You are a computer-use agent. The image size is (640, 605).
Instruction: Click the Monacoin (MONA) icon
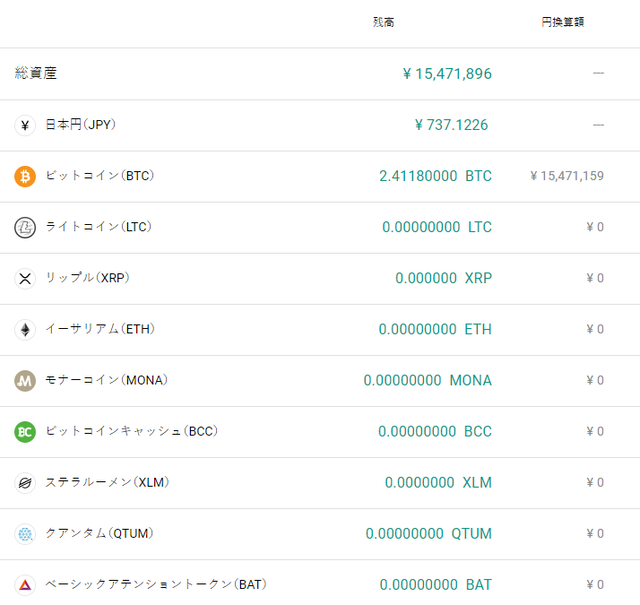pos(25,381)
